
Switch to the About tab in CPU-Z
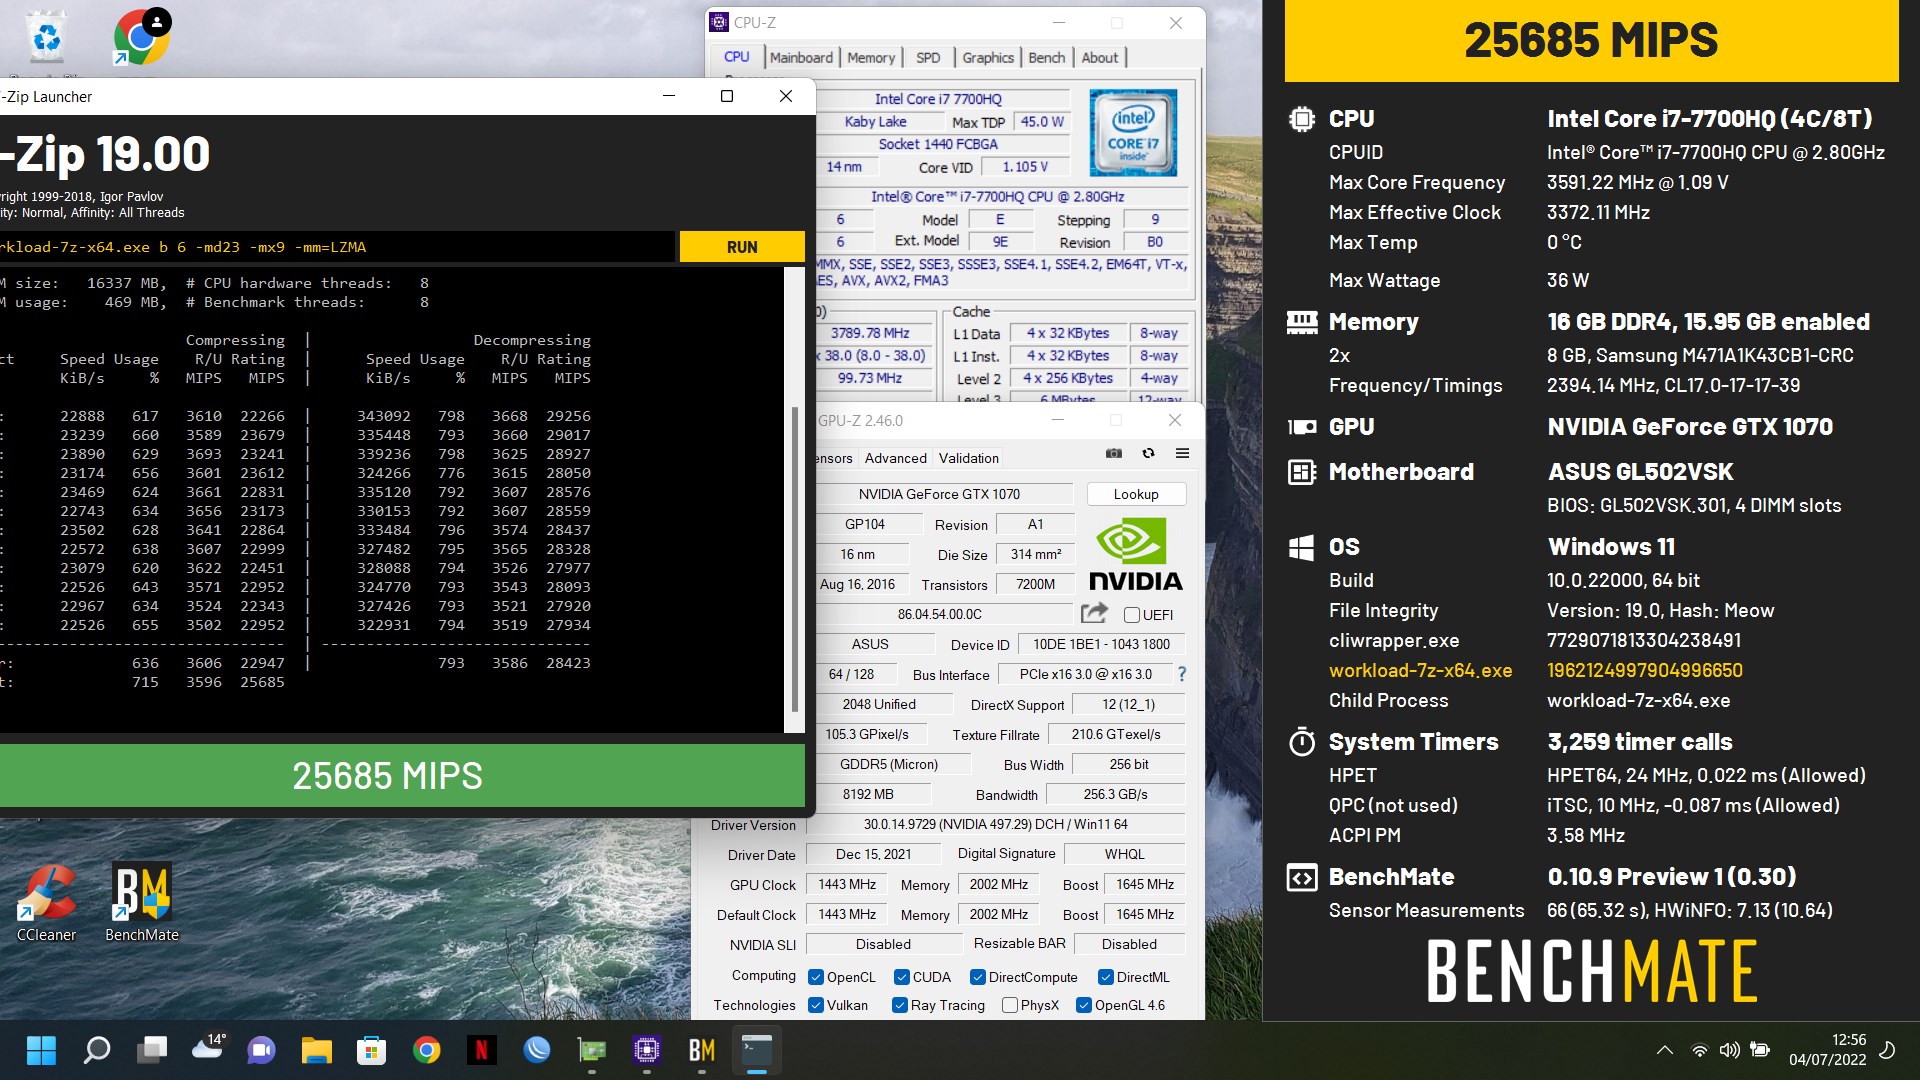click(1100, 58)
